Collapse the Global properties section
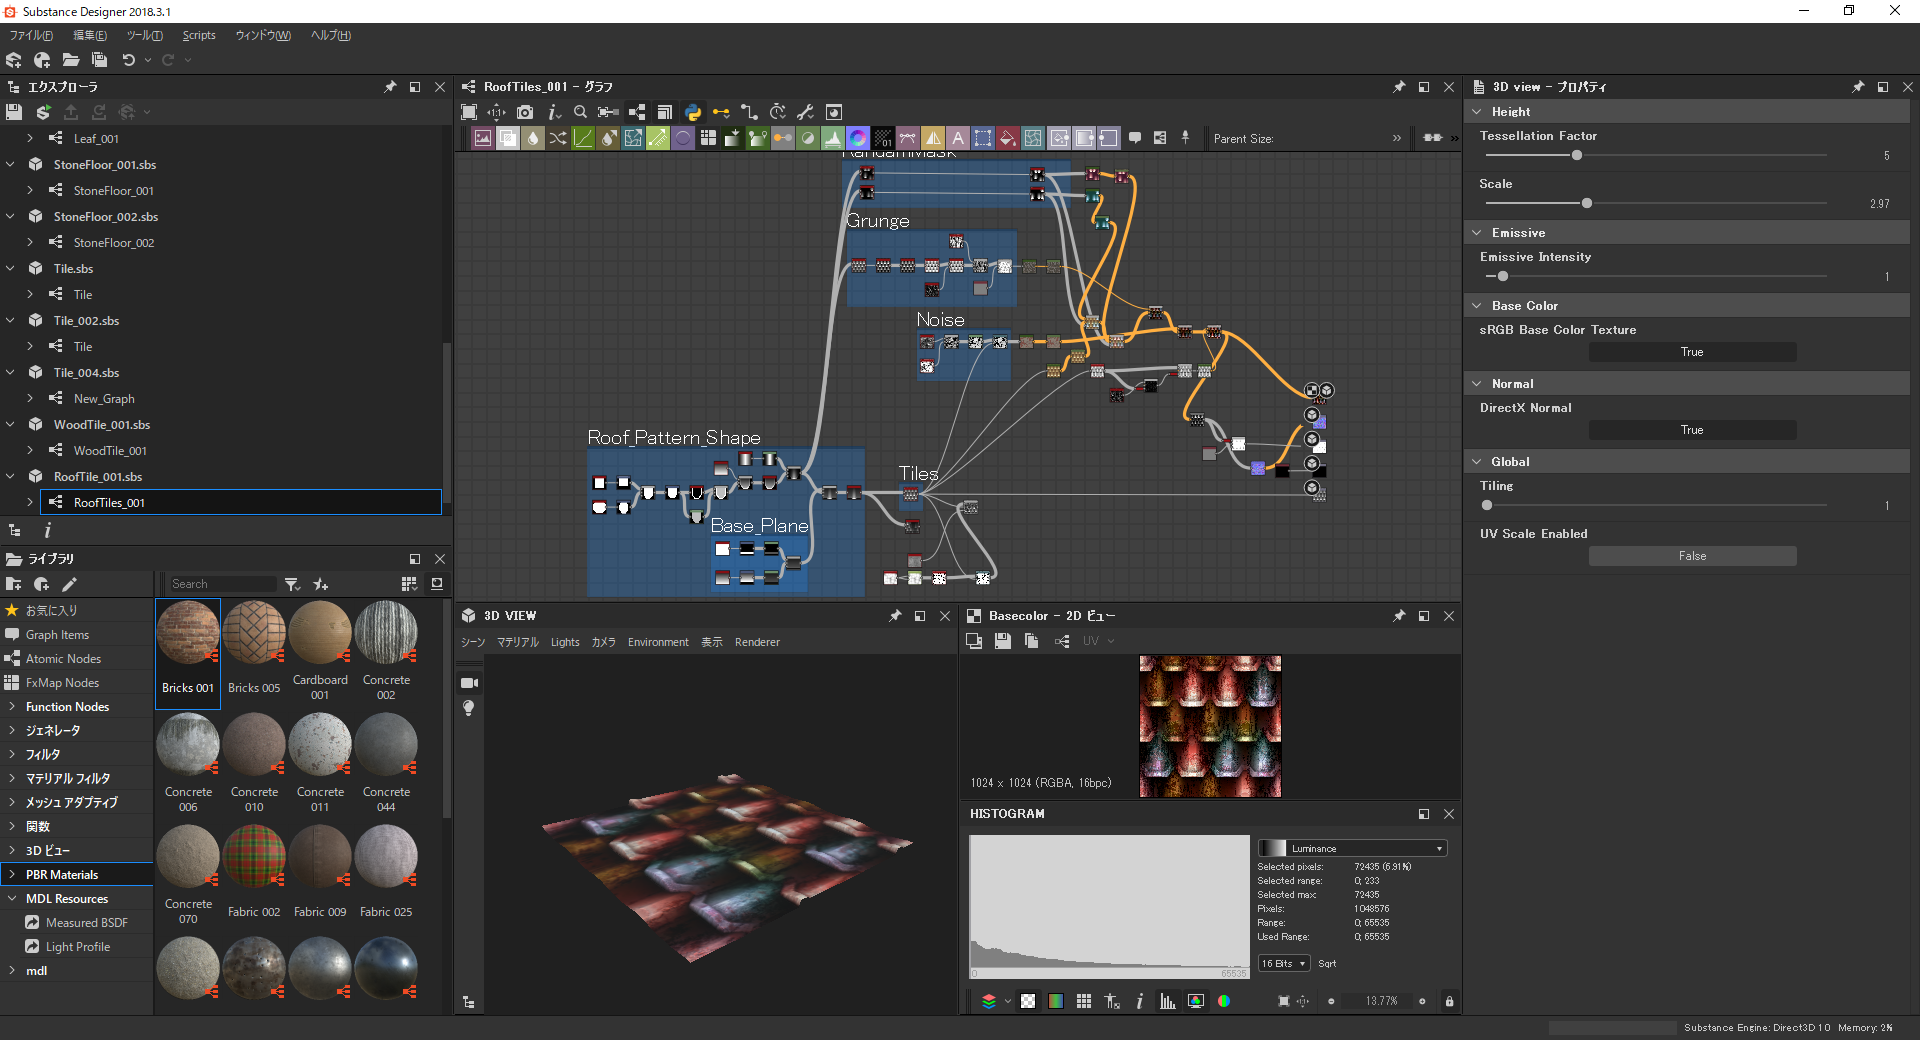 pyautogui.click(x=1477, y=462)
